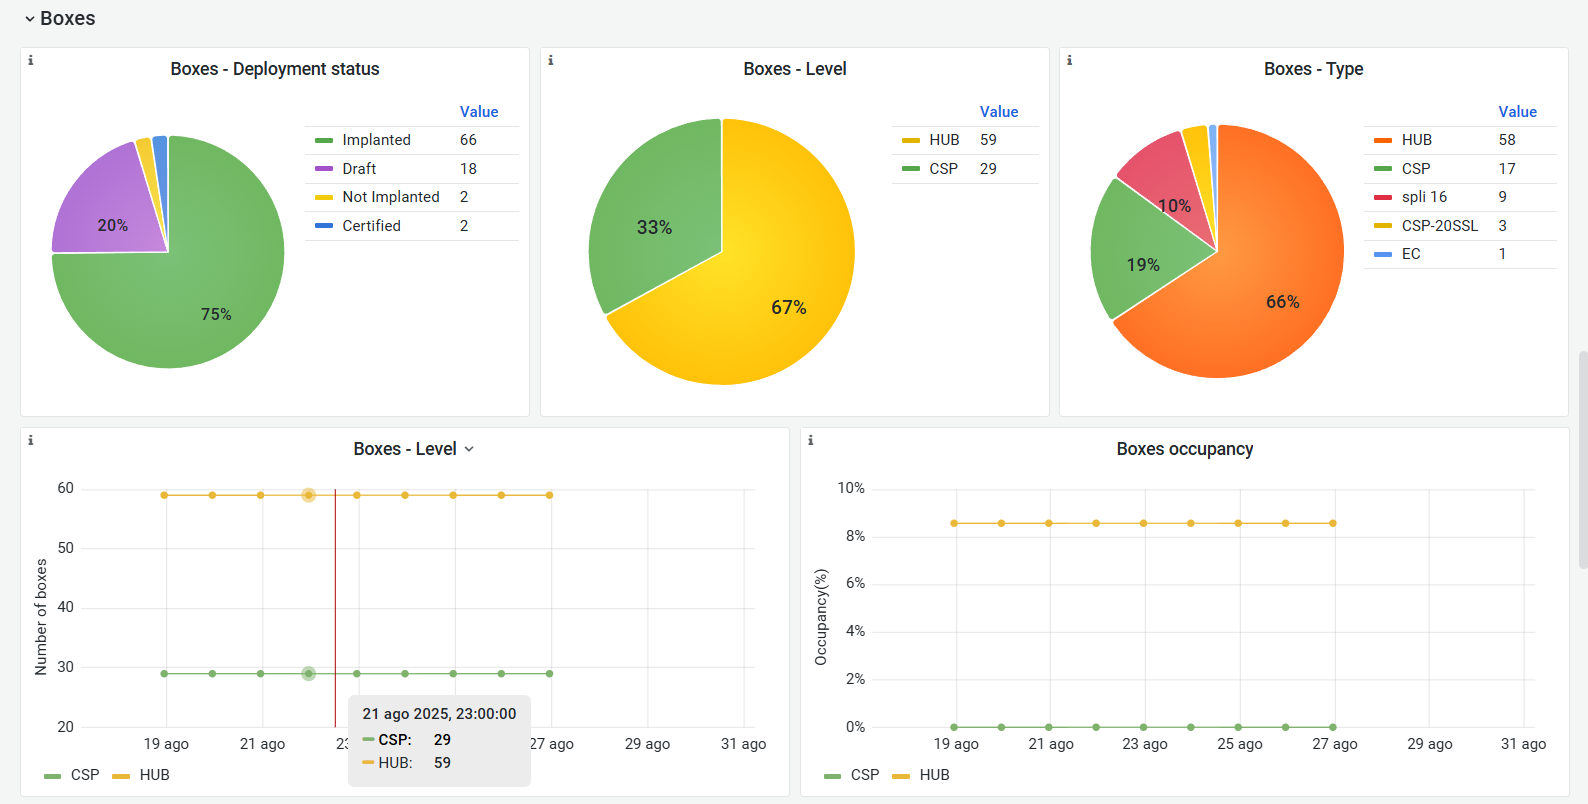Open info icon of Deployment status panel
This screenshot has width=1588, height=804.
31,61
